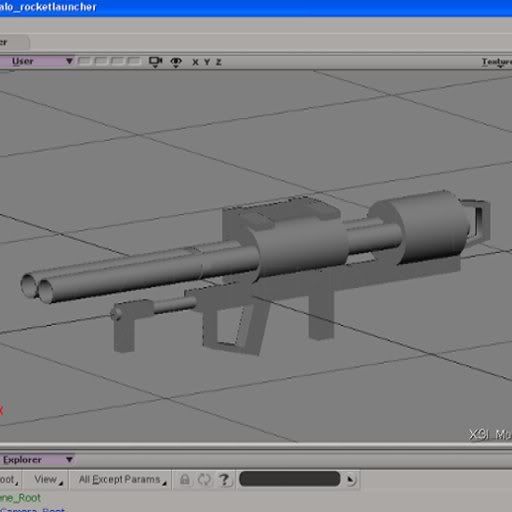
Task: Click the eye show menu icon
Action: (x=176, y=62)
